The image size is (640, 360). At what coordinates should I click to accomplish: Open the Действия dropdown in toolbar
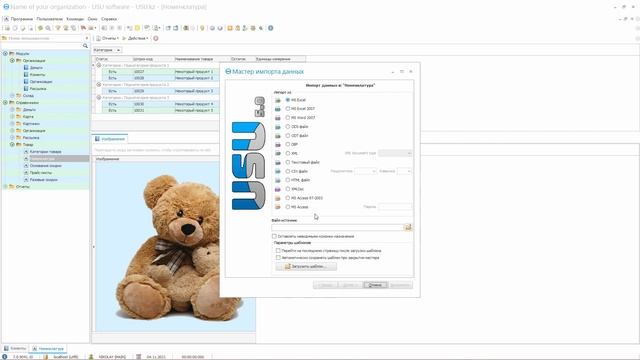click(x=135, y=38)
